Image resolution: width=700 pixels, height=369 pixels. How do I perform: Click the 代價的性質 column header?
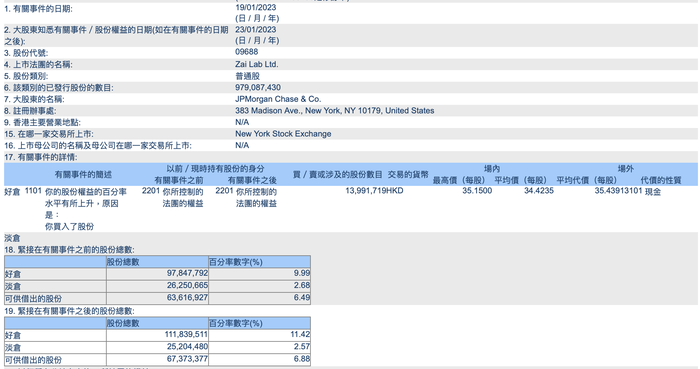point(661,180)
